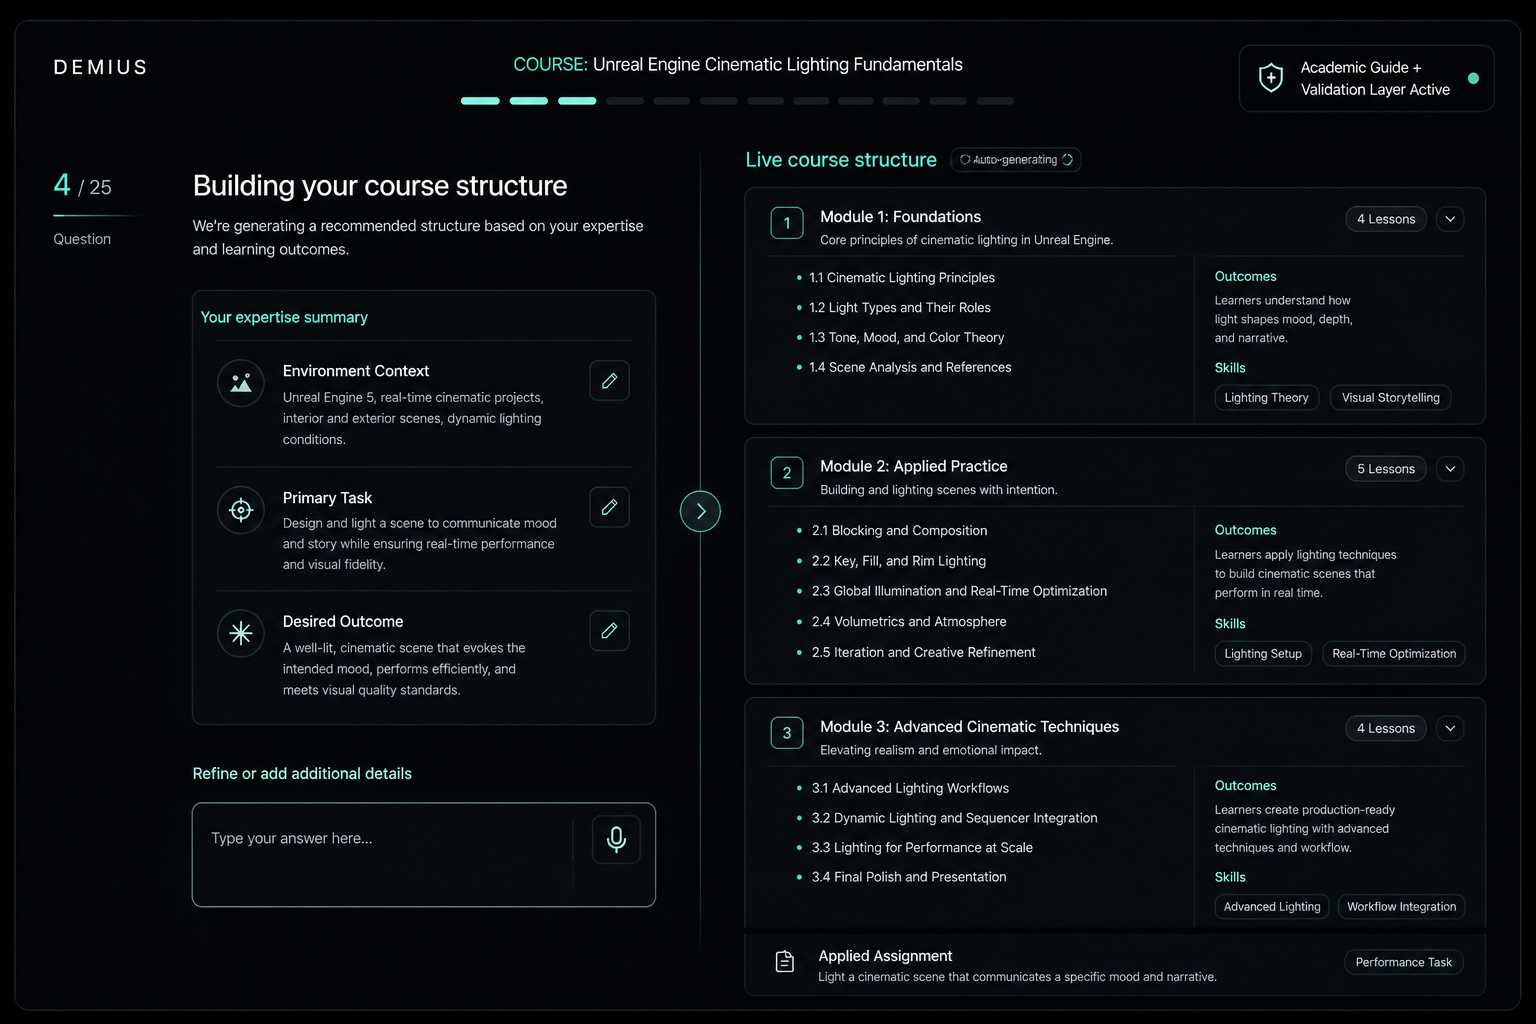Select the Lighting Setup skill tag
1536x1024 pixels.
point(1263,653)
